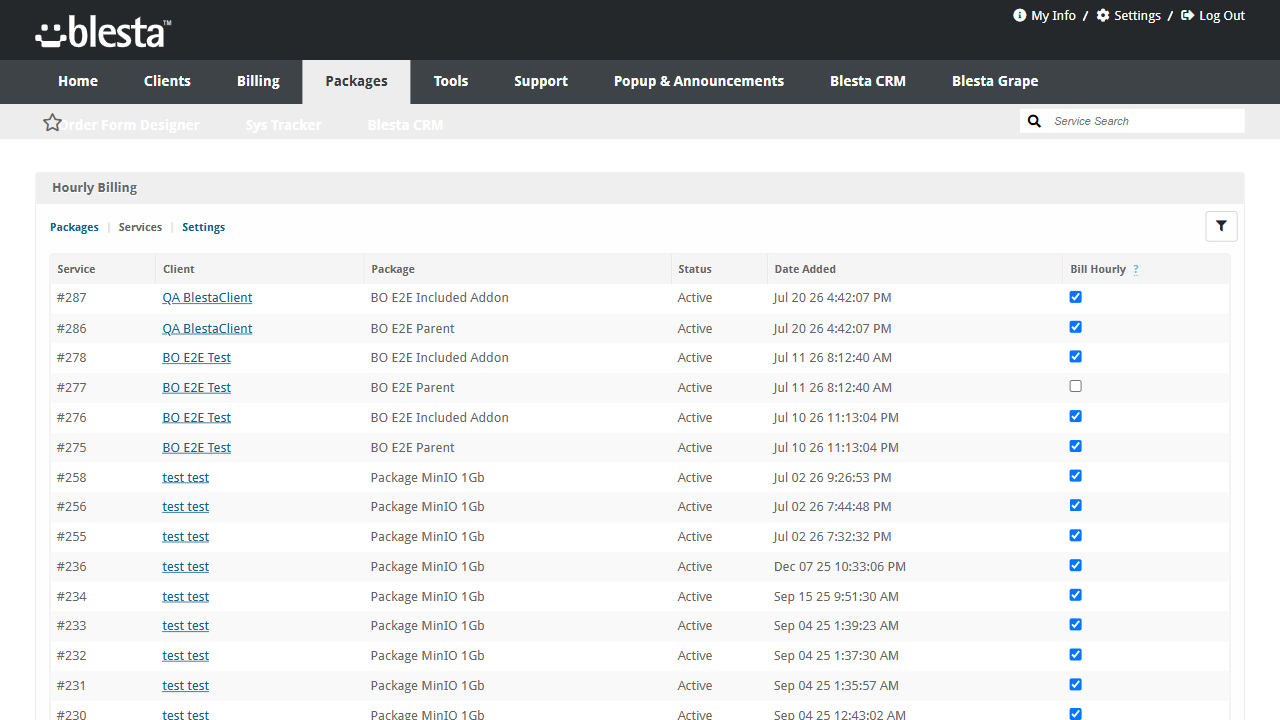This screenshot has height=720, width=1280.
Task: Toggle Bill Hourly for service #236
Action: (x=1076, y=565)
